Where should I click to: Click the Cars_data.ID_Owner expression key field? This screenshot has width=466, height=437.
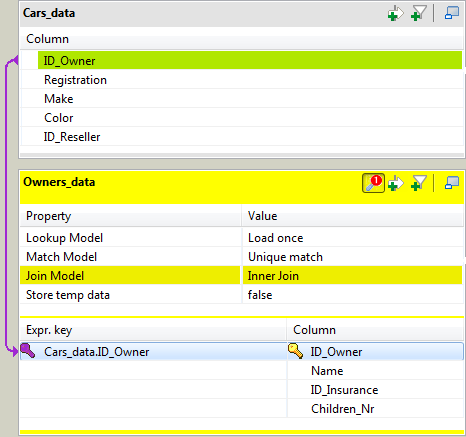pos(153,352)
